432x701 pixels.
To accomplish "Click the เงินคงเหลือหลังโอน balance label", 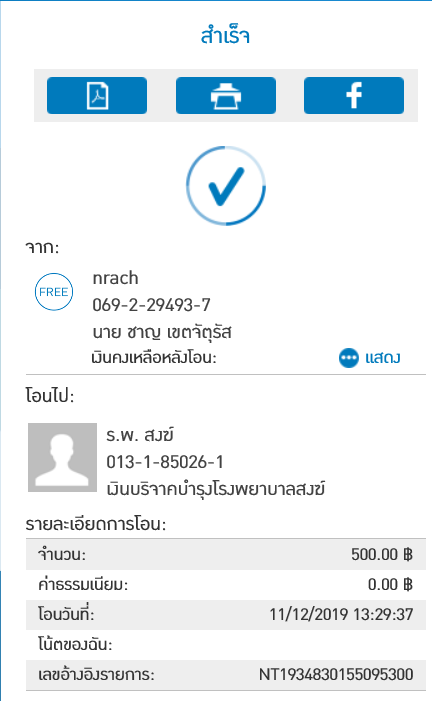I will 154,358.
